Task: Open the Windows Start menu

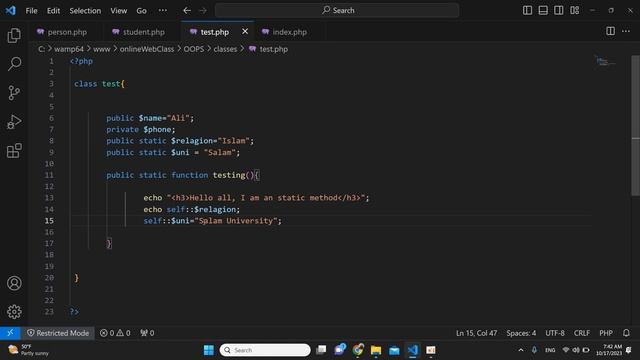Action: (209, 350)
